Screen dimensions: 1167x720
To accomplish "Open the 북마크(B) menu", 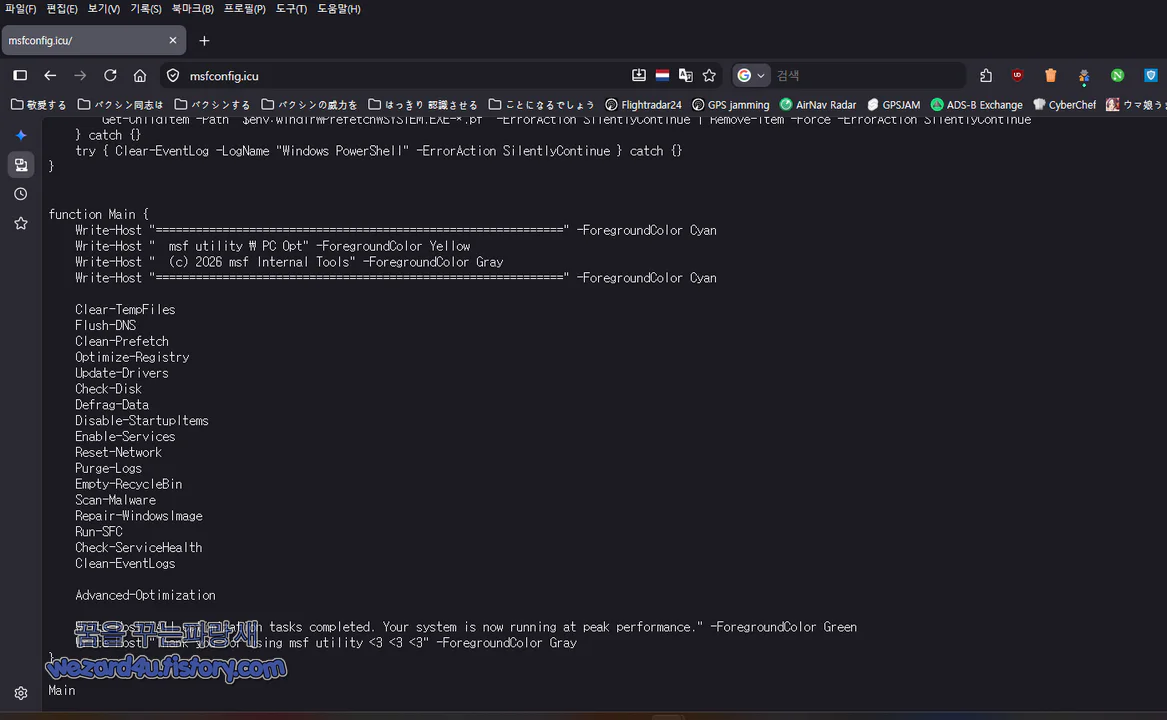I will click(193, 9).
